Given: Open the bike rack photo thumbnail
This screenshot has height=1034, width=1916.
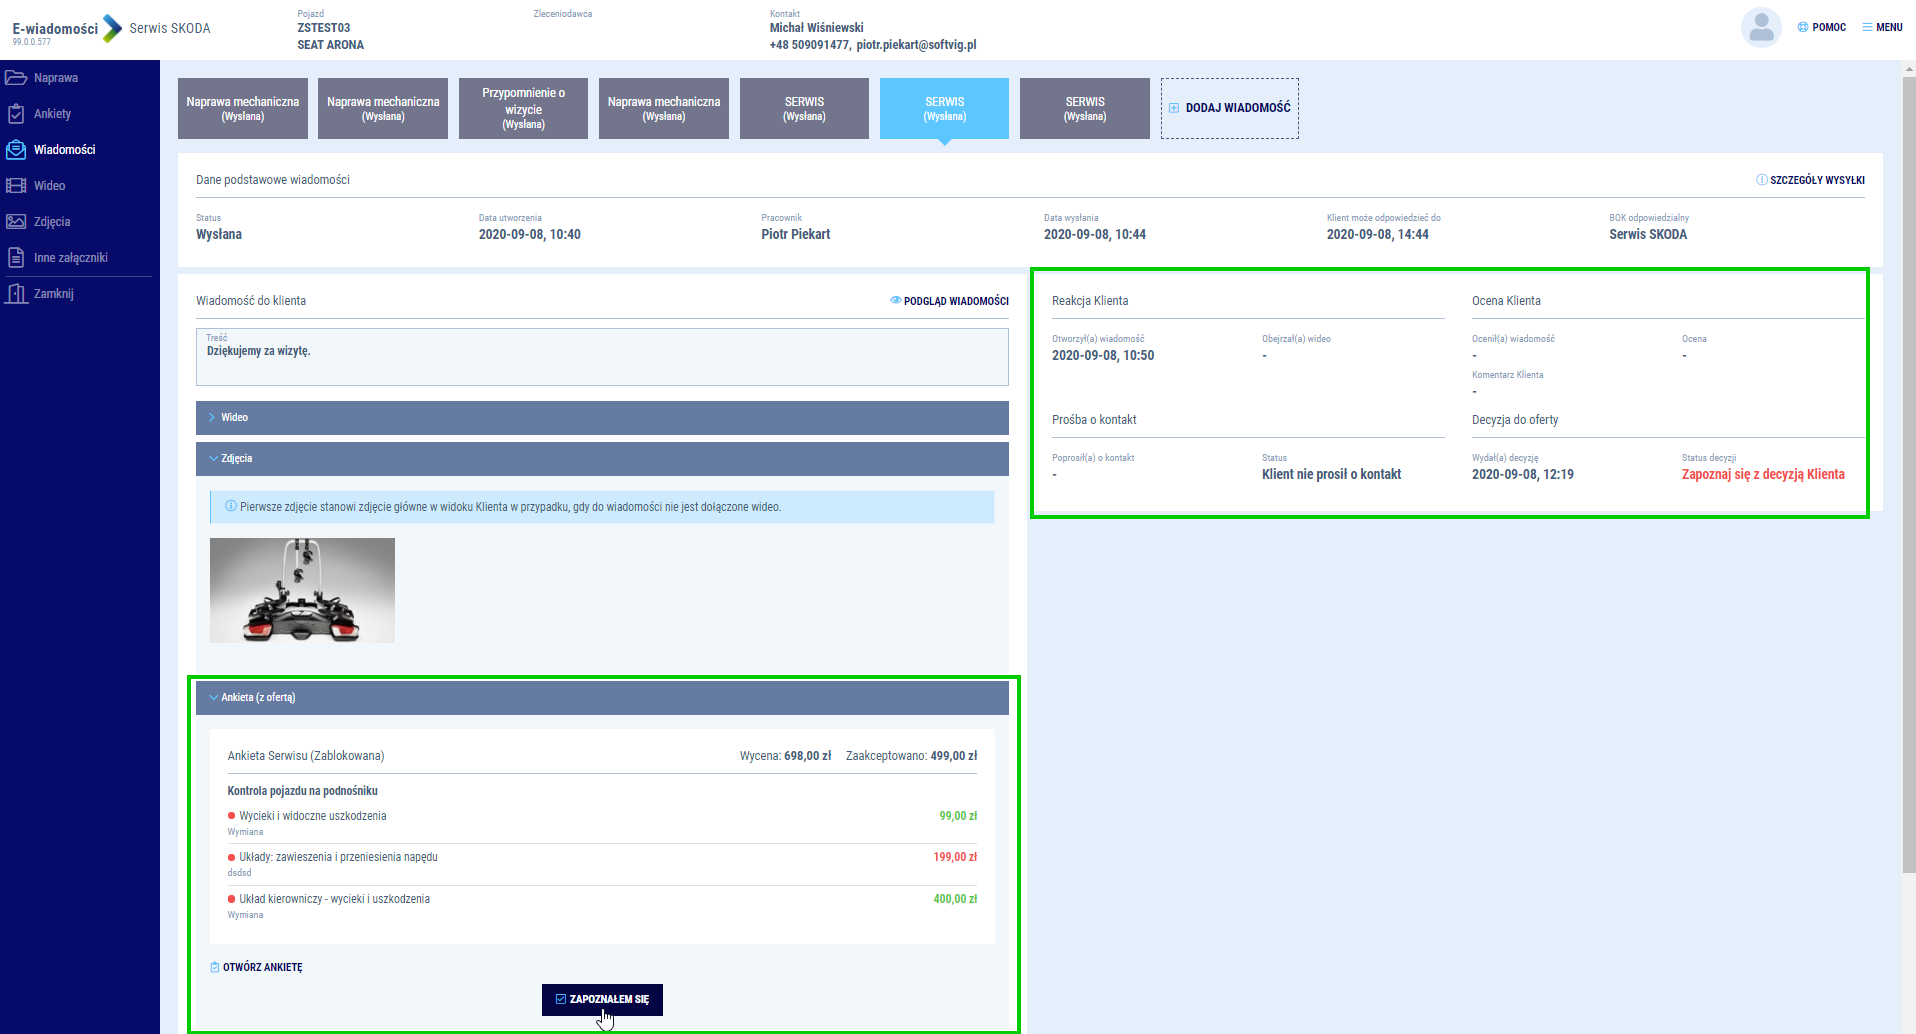Looking at the screenshot, I should (x=302, y=590).
